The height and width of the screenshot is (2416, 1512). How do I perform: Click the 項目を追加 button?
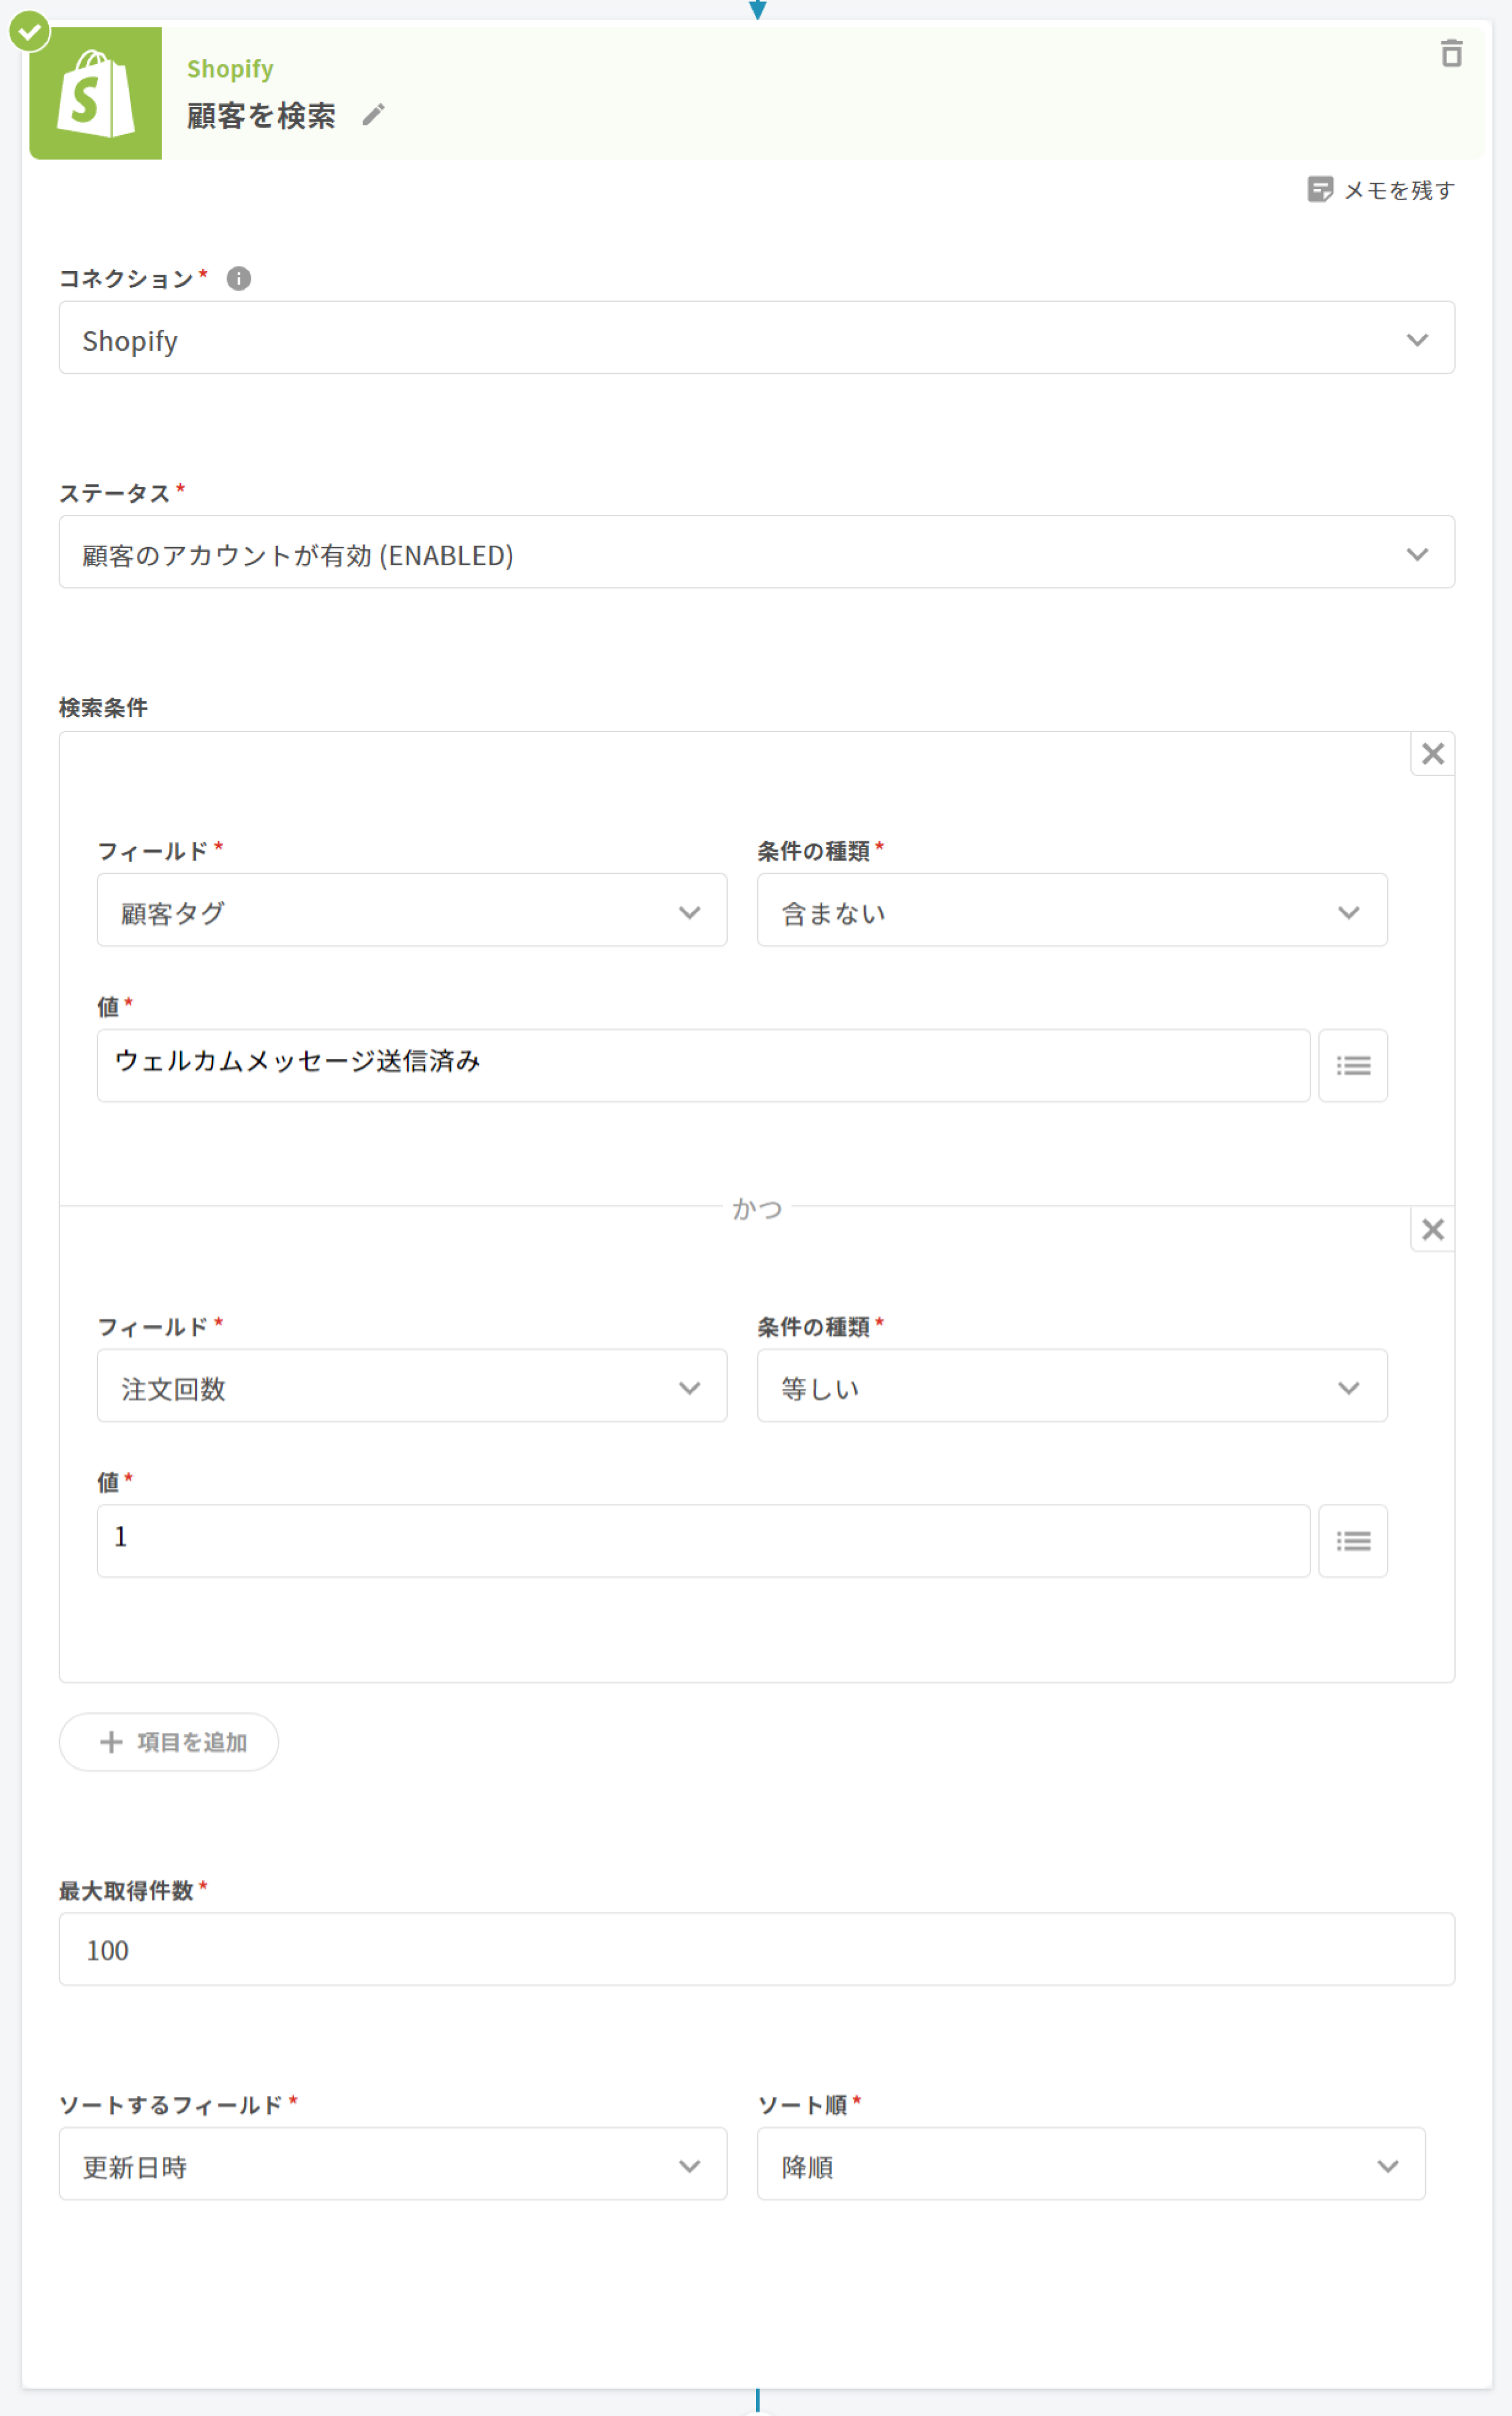169,1742
